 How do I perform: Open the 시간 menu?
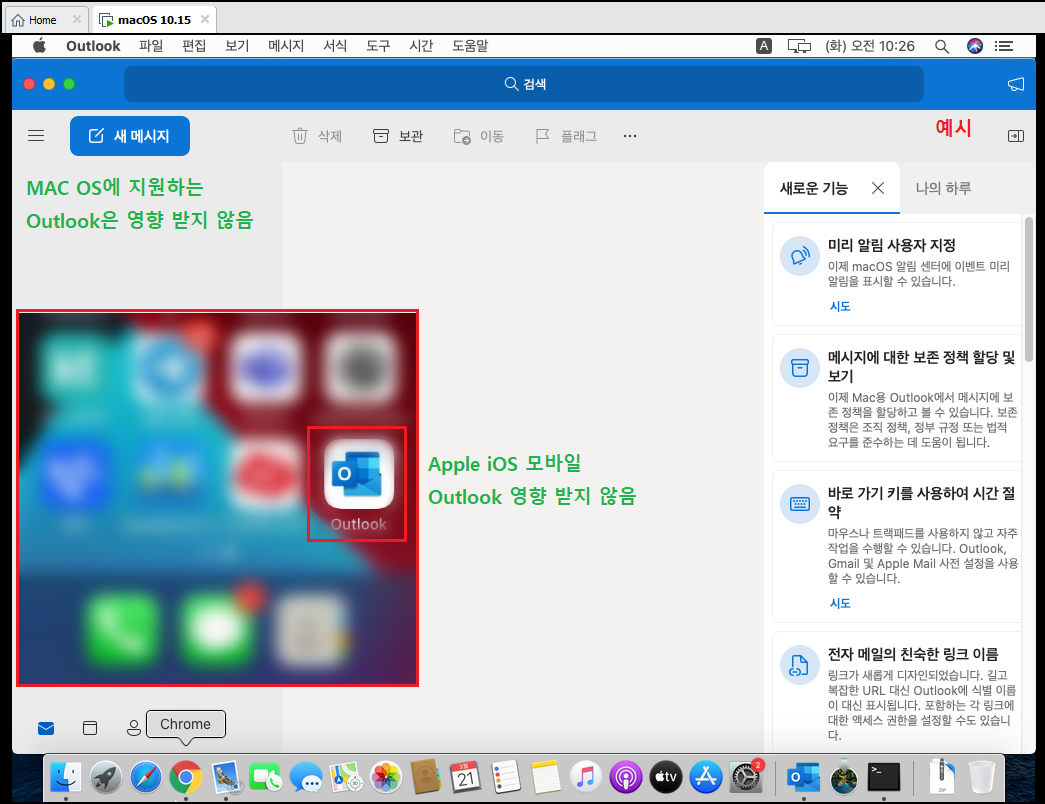click(421, 46)
